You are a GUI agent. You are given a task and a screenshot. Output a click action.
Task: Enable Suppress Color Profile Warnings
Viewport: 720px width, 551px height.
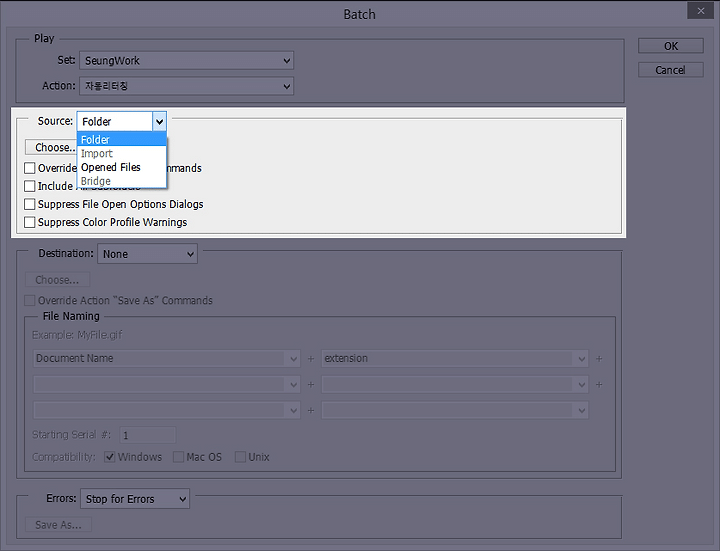coord(30,222)
